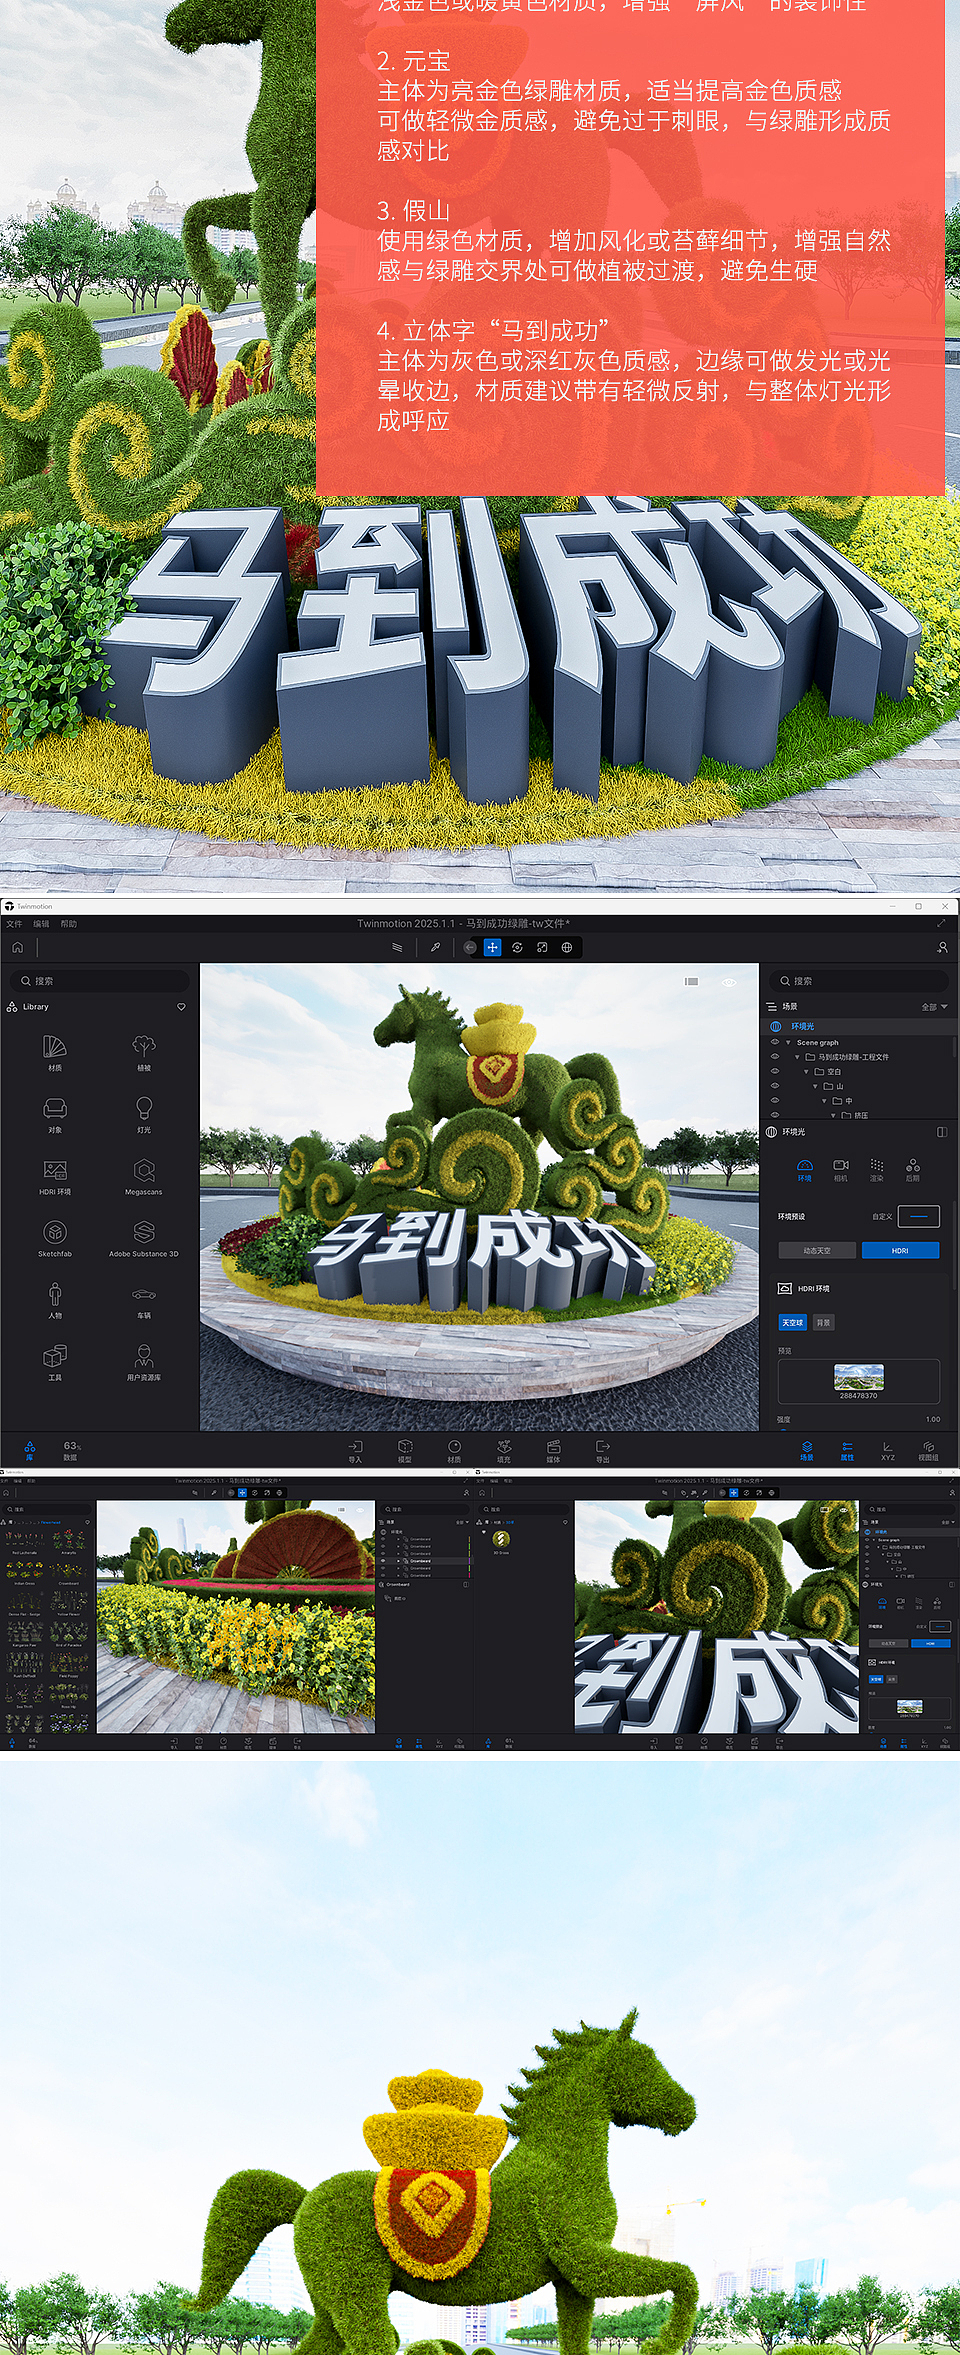960x2355 pixels.
Task: Toggle visibility eye for 山 folder
Action: pos(775,1086)
